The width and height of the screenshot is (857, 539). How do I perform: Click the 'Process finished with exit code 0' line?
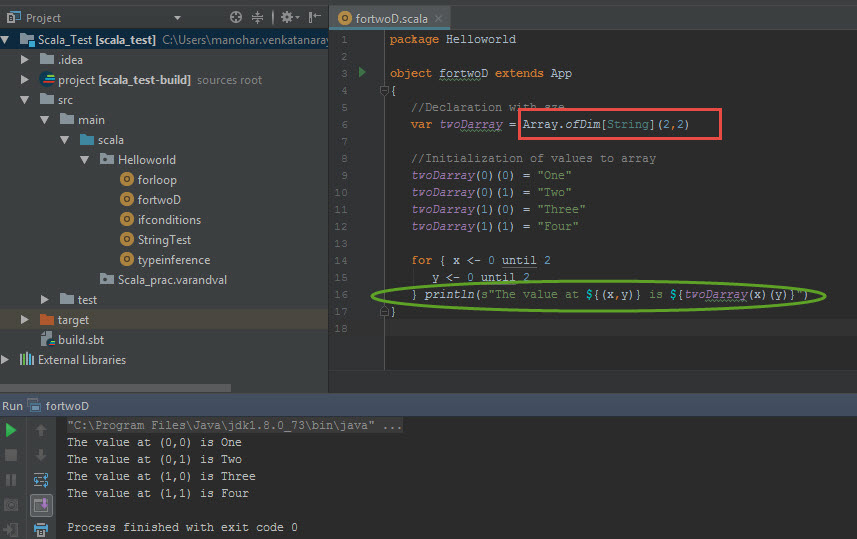pyautogui.click(x=182, y=528)
